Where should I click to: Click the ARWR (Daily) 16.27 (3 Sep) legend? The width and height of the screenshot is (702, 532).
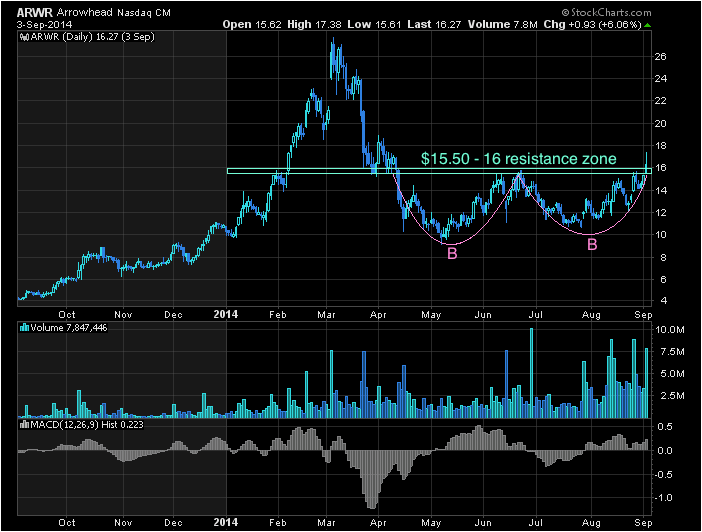(x=93, y=37)
